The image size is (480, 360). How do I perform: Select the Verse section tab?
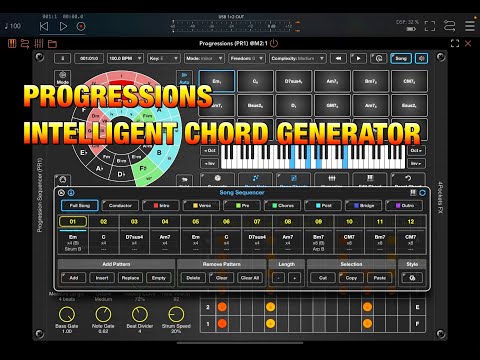coord(202,205)
